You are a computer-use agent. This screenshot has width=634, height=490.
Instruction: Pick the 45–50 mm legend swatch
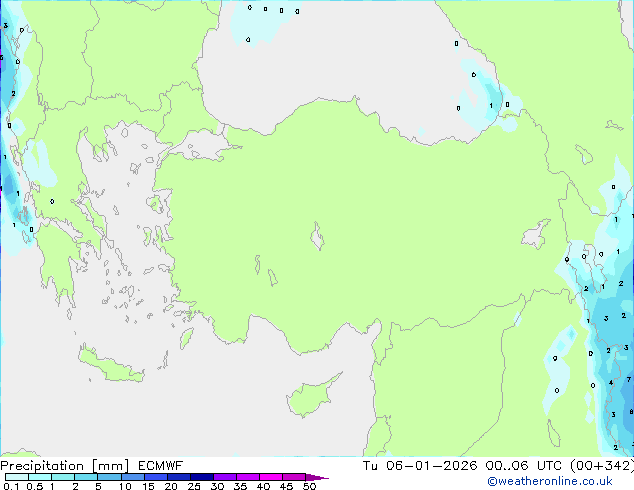pyautogui.click(x=294, y=477)
